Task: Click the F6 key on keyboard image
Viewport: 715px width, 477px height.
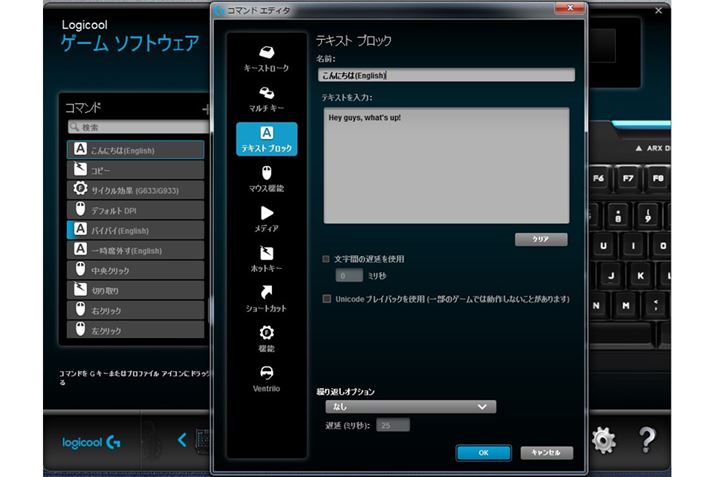Action: (x=599, y=178)
